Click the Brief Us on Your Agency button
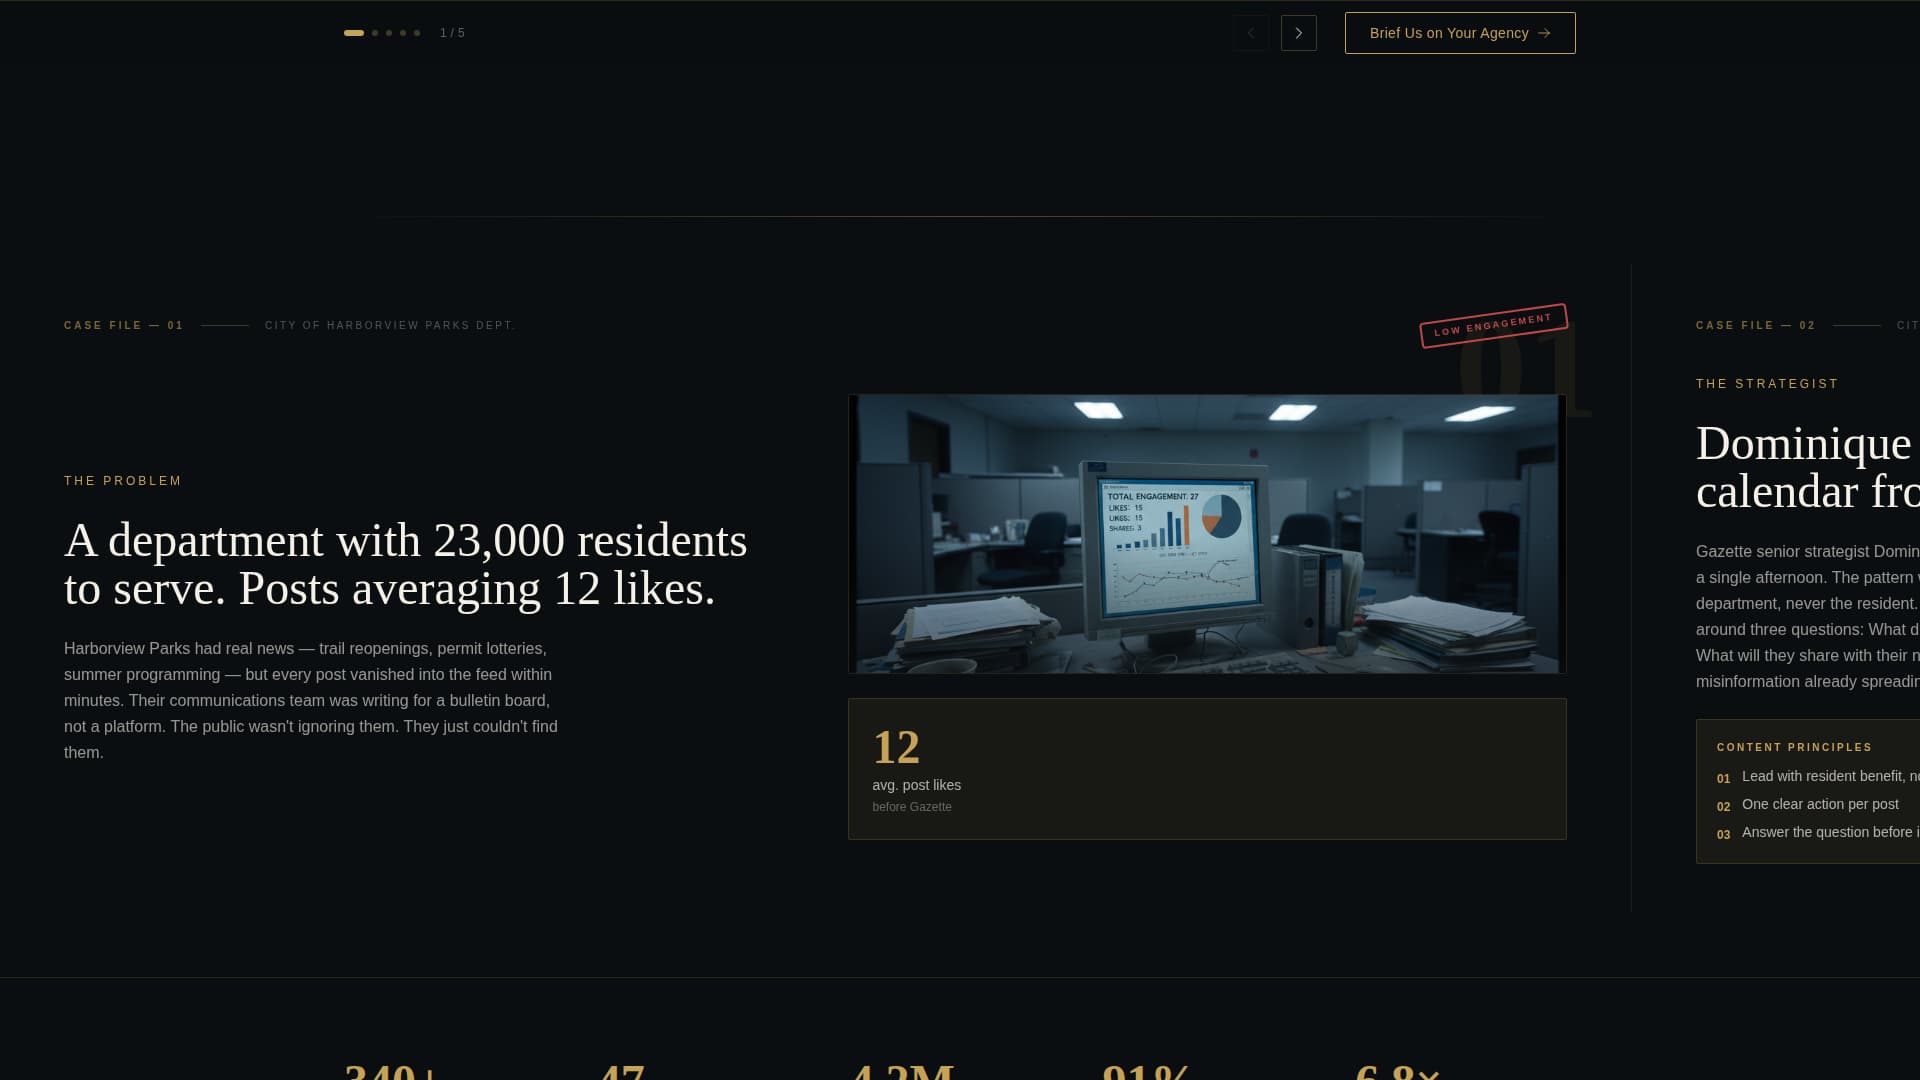 pyautogui.click(x=1459, y=33)
